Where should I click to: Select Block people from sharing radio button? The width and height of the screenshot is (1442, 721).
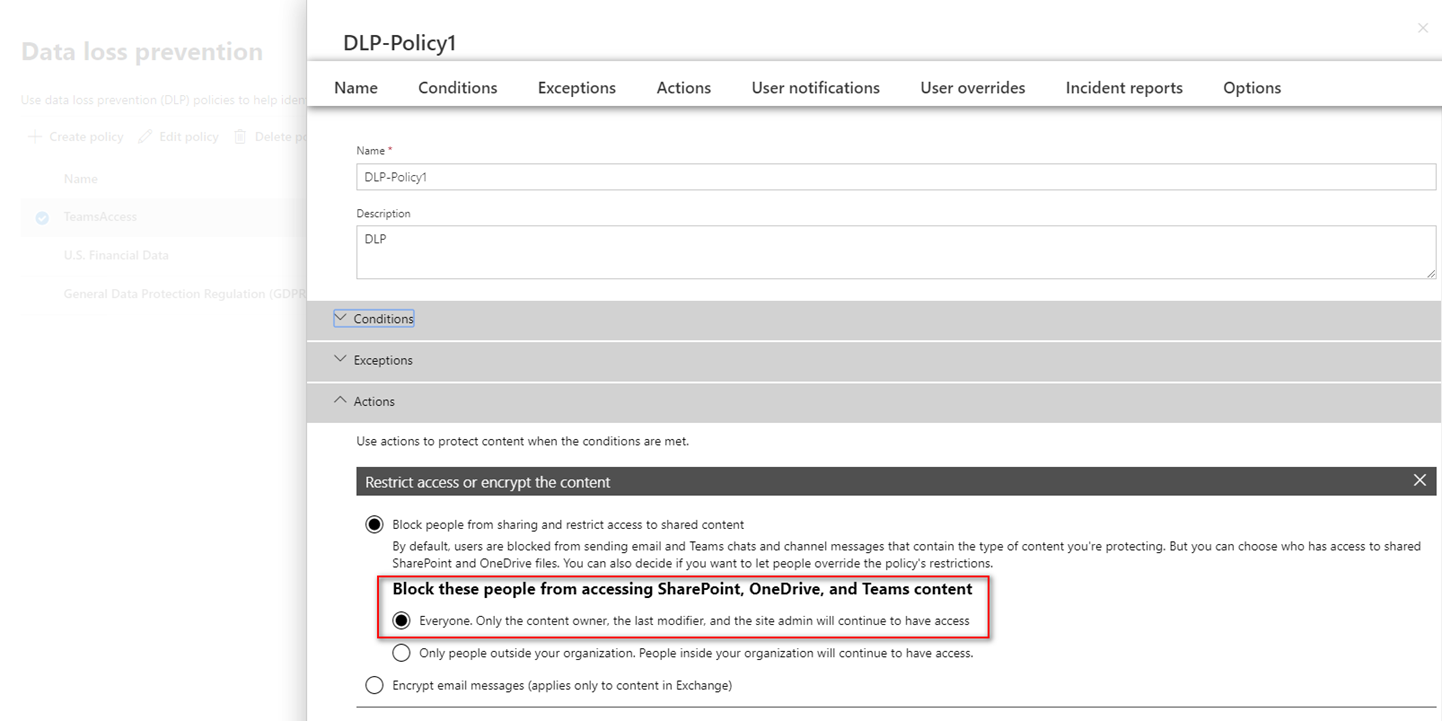pyautogui.click(x=374, y=525)
